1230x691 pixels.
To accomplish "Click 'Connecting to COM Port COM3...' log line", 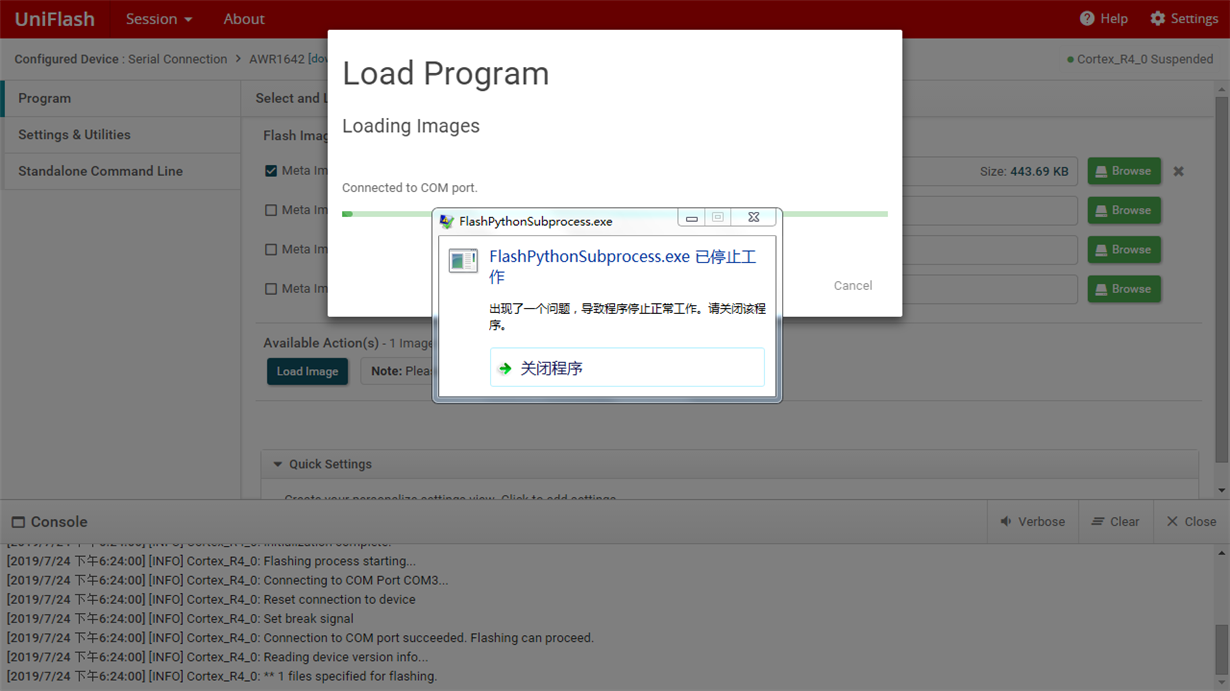I will 227,580.
